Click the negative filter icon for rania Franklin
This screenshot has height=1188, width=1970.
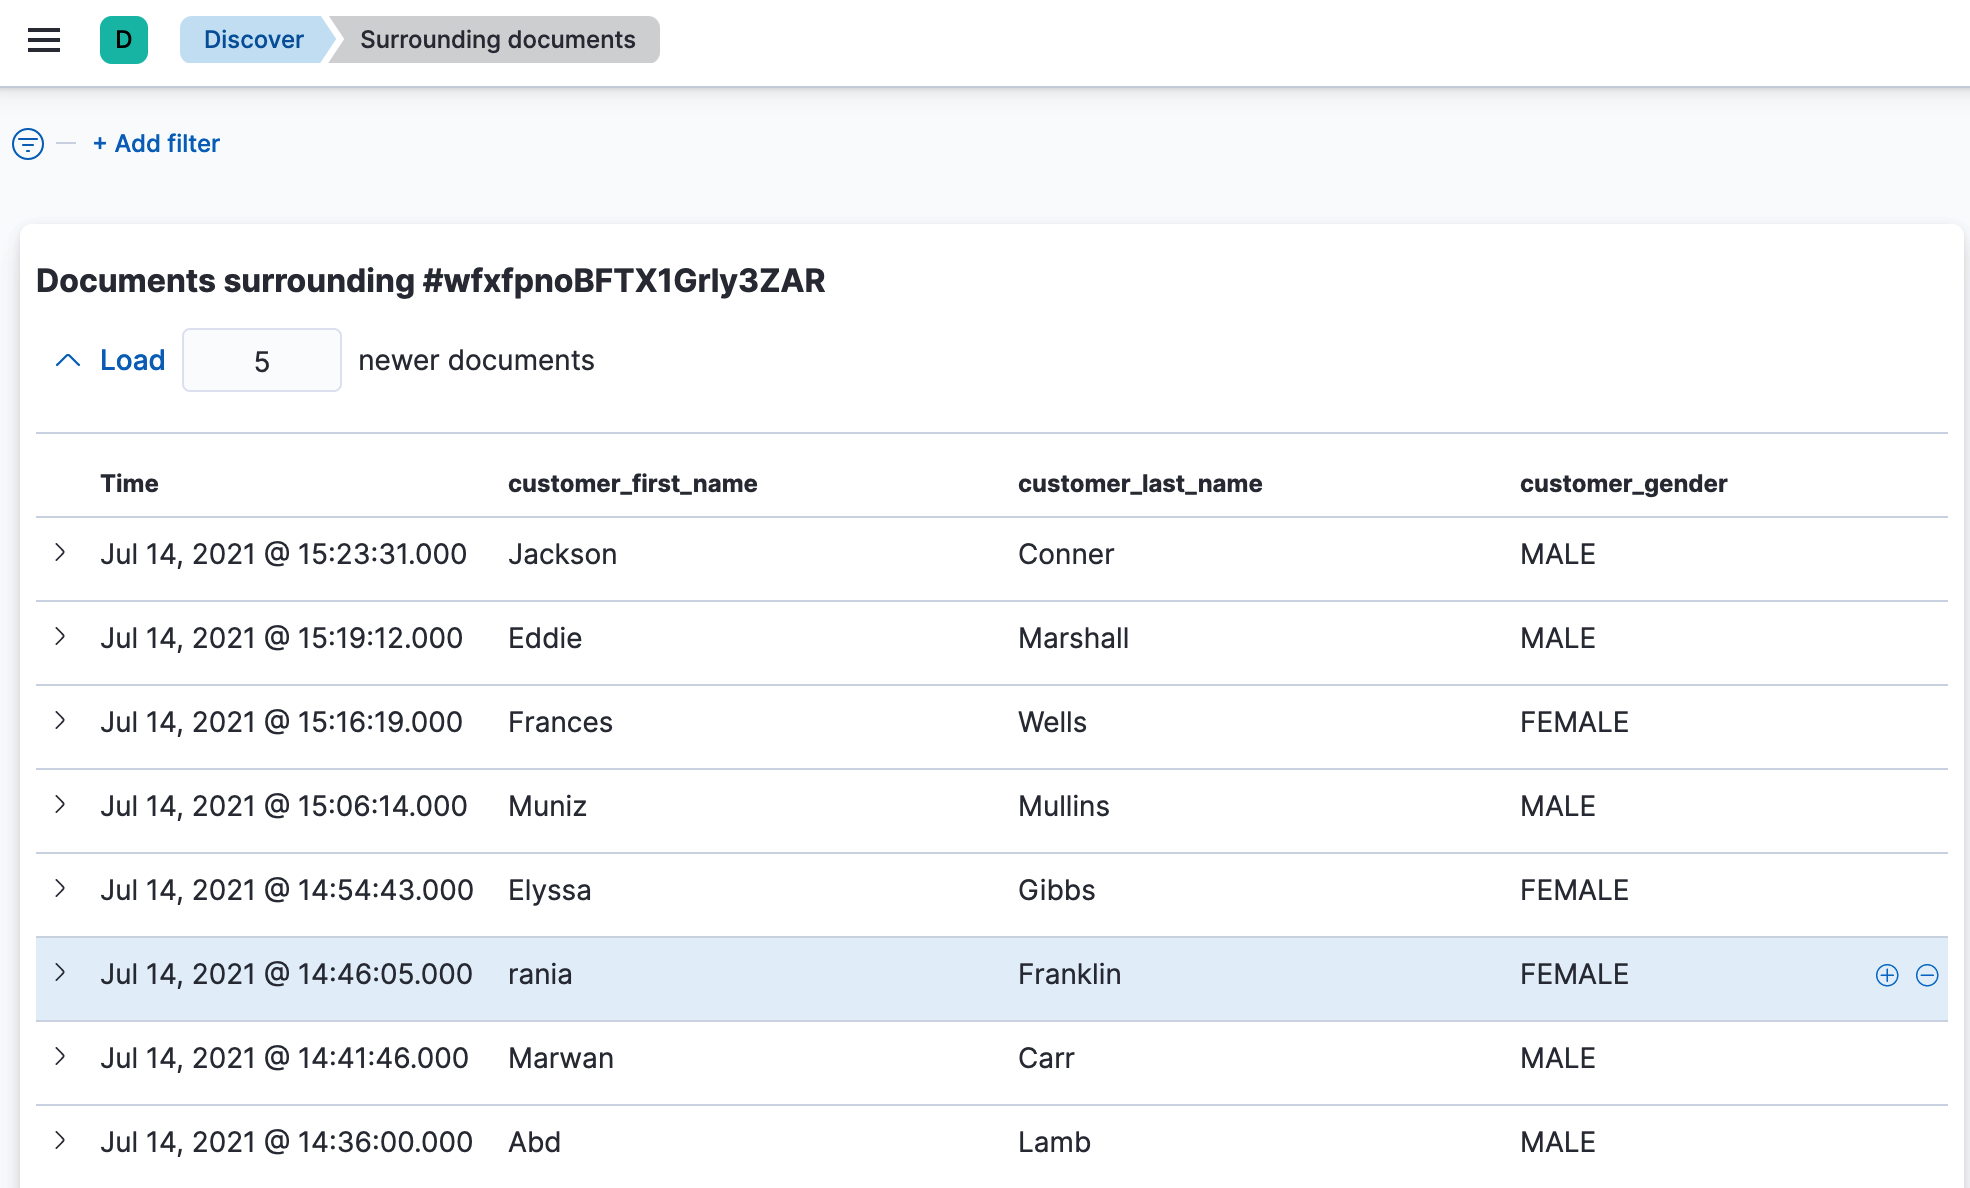(1928, 974)
